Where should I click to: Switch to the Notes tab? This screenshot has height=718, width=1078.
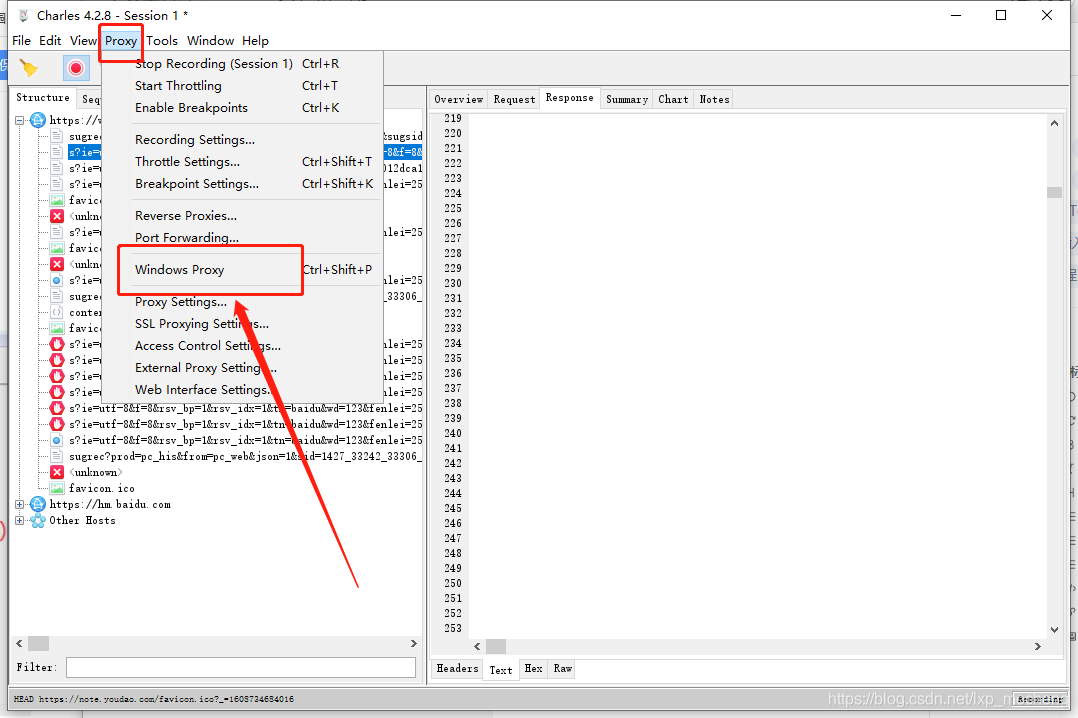(x=714, y=99)
